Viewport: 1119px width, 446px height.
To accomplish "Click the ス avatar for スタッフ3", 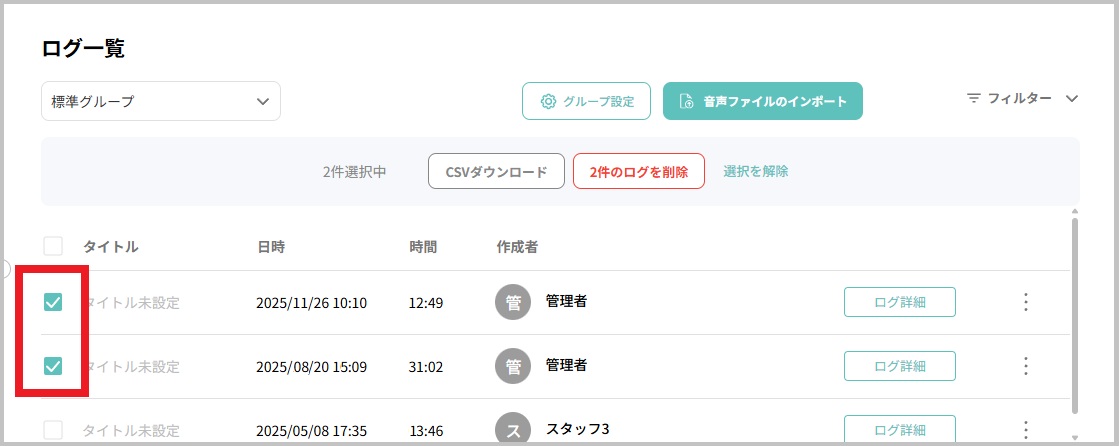I will 513,428.
